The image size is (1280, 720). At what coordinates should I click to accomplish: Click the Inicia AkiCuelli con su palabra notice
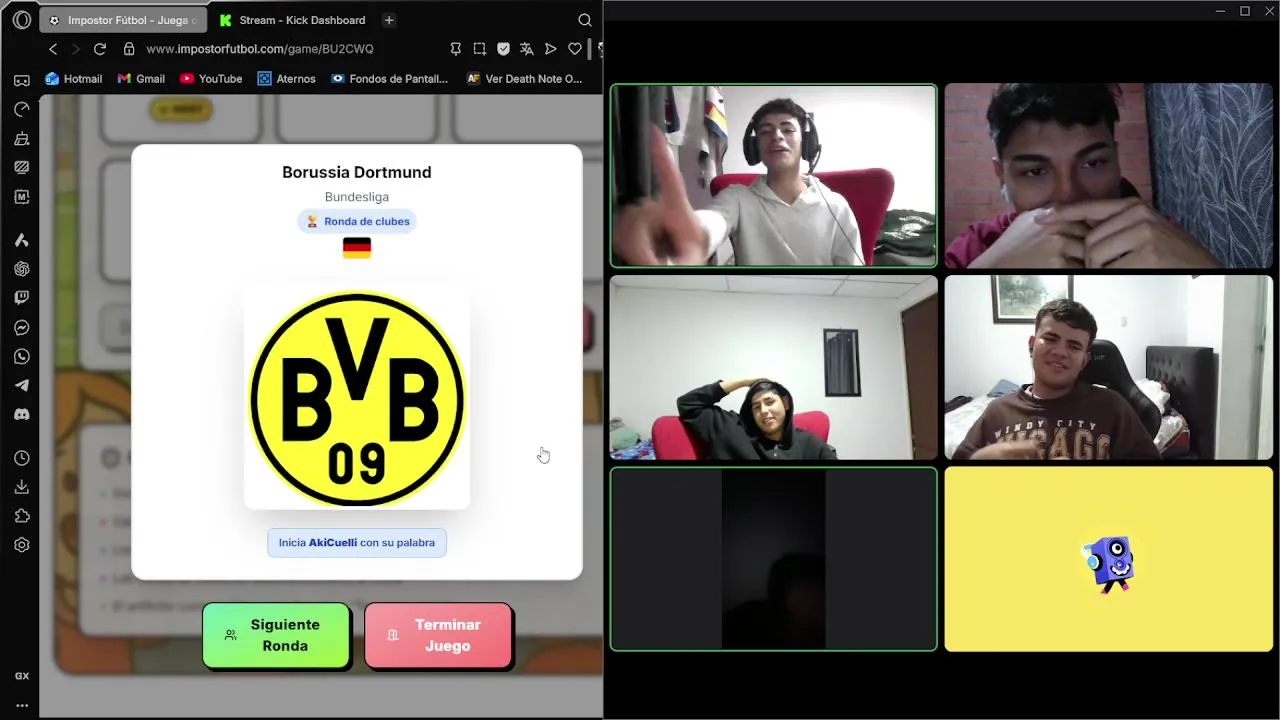click(x=357, y=543)
